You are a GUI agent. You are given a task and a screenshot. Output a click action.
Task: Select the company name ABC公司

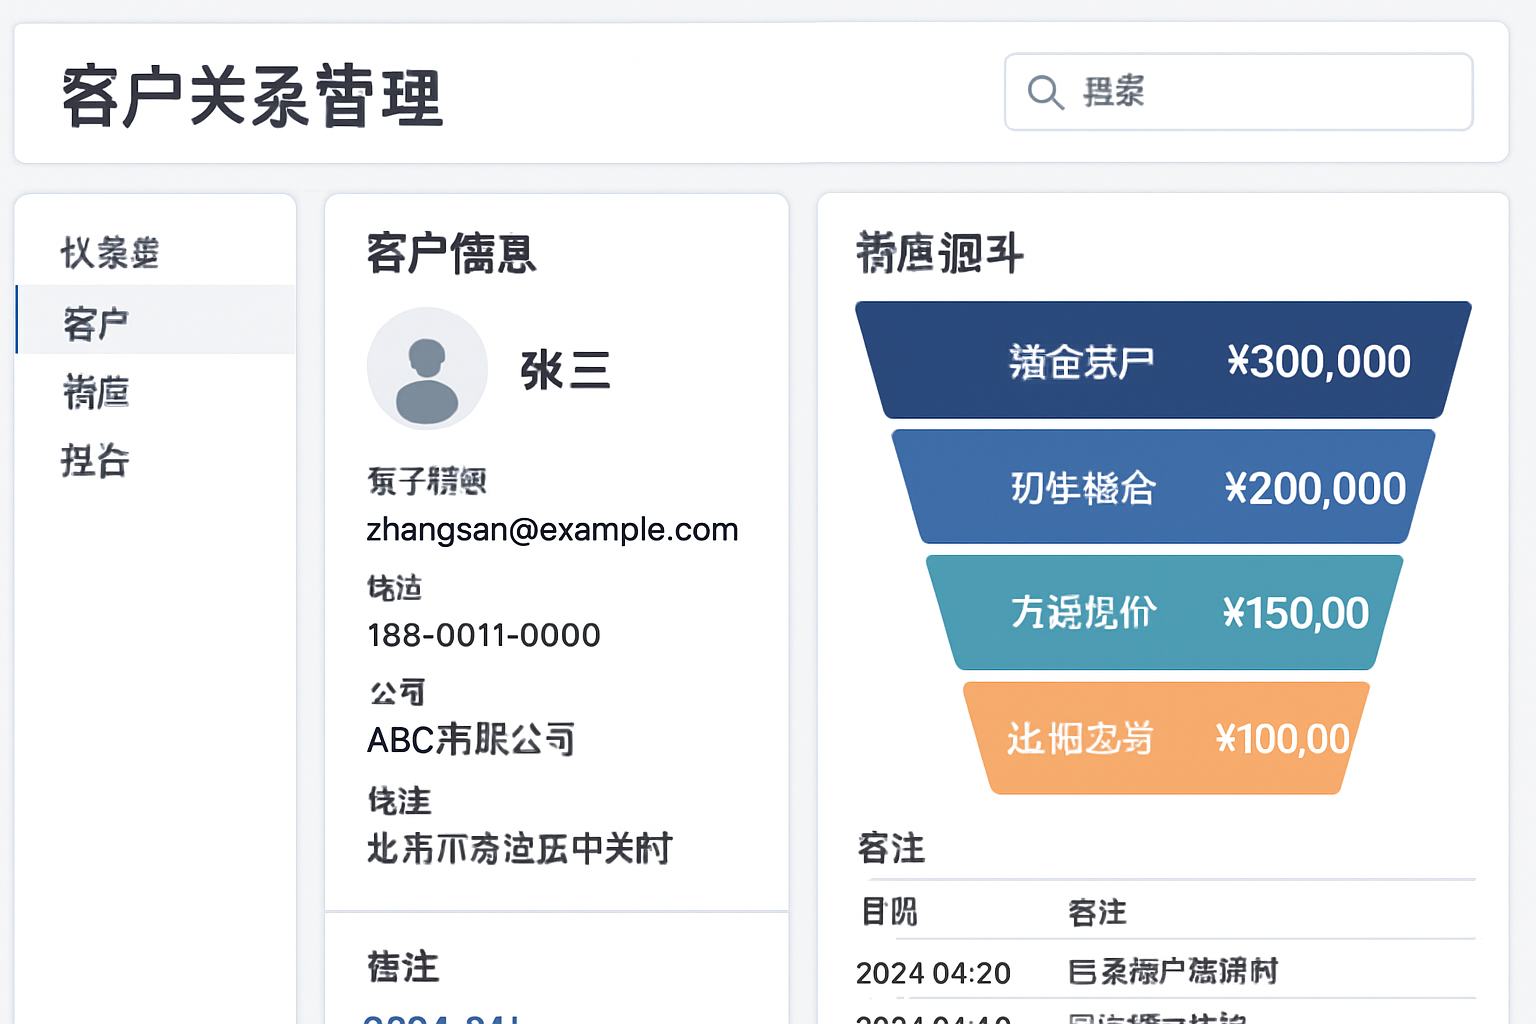[470, 740]
